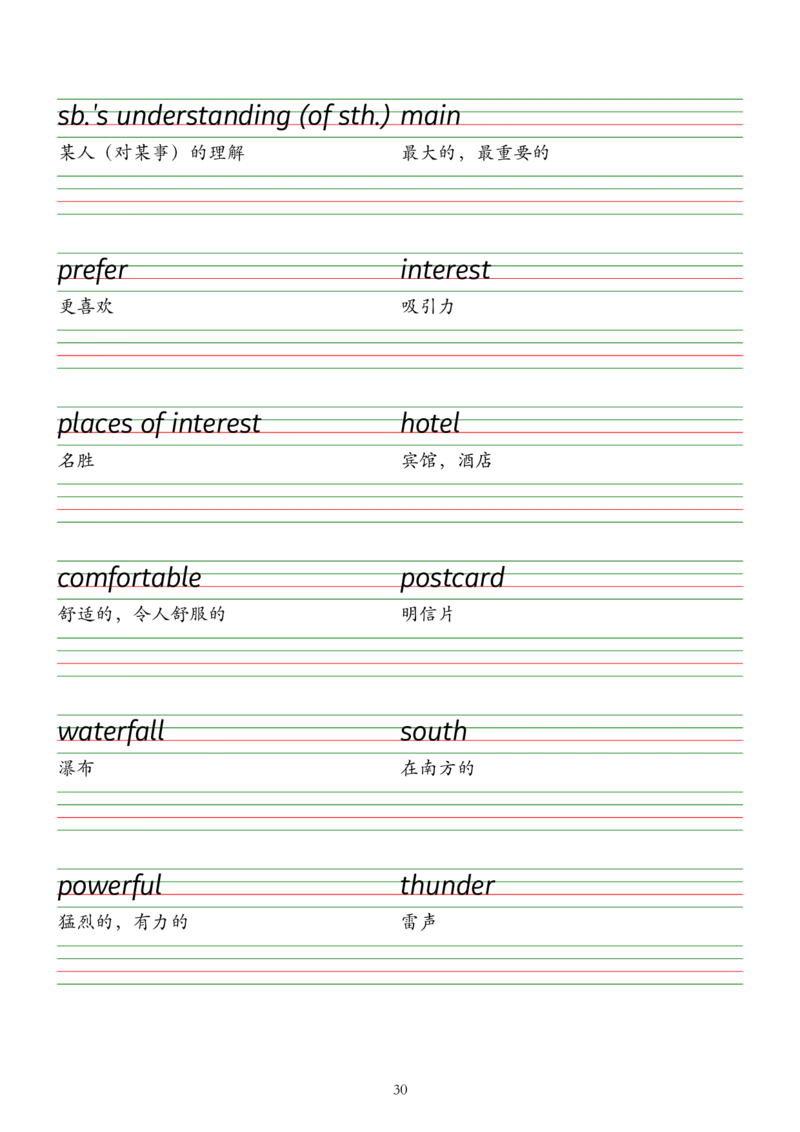Image resolution: width=800 pixels, height=1132 pixels.
Task: Click the handwritten word "prefer"
Action: (x=91, y=271)
